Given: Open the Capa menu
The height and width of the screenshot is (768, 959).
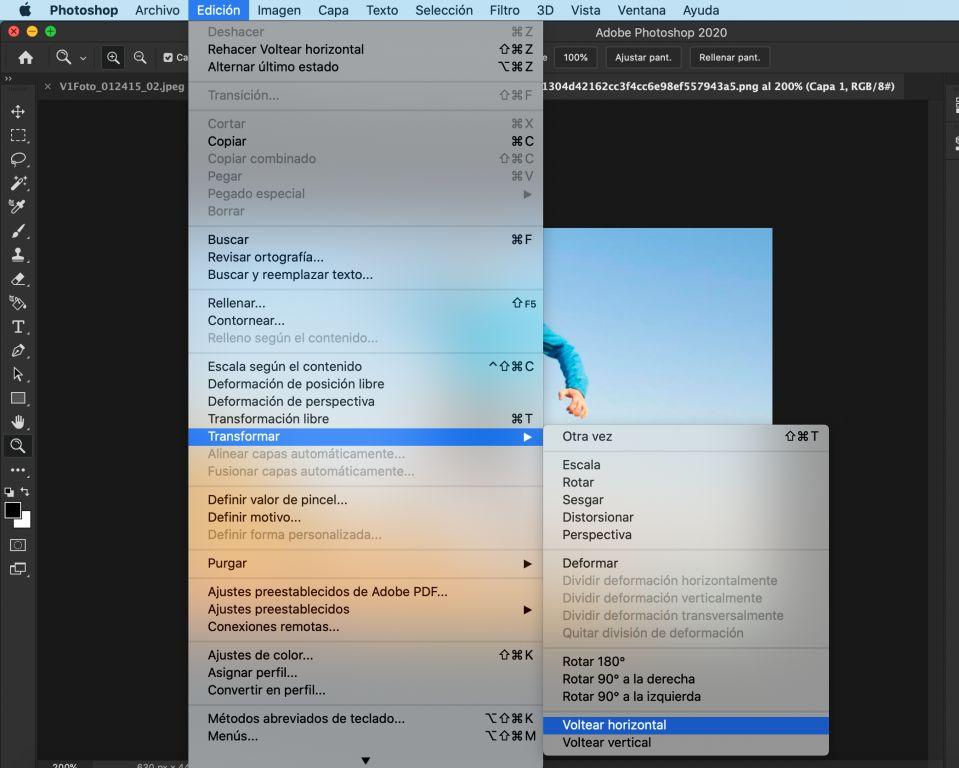Looking at the screenshot, I should point(333,10).
